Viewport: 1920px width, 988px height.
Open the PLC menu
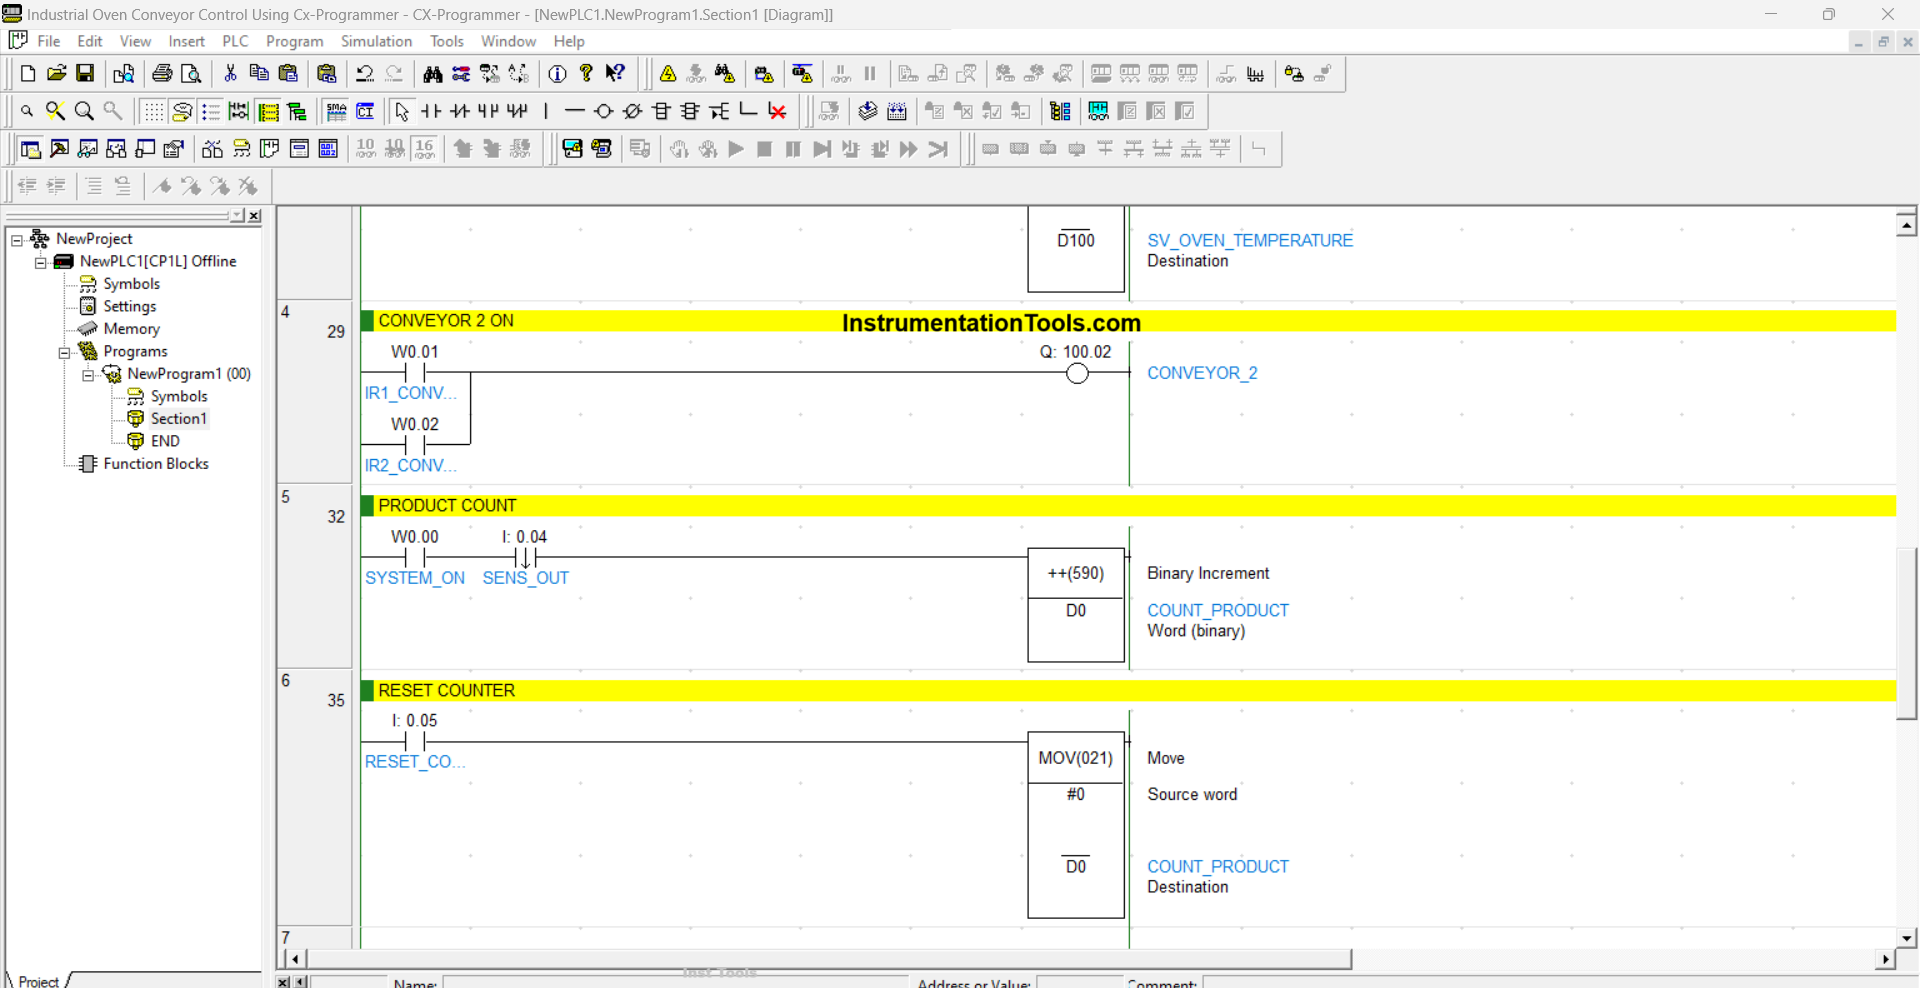235,41
